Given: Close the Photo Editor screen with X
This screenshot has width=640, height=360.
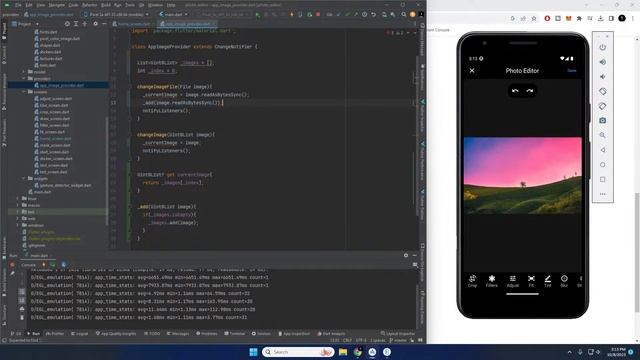Looking at the screenshot, I should click(472, 71).
